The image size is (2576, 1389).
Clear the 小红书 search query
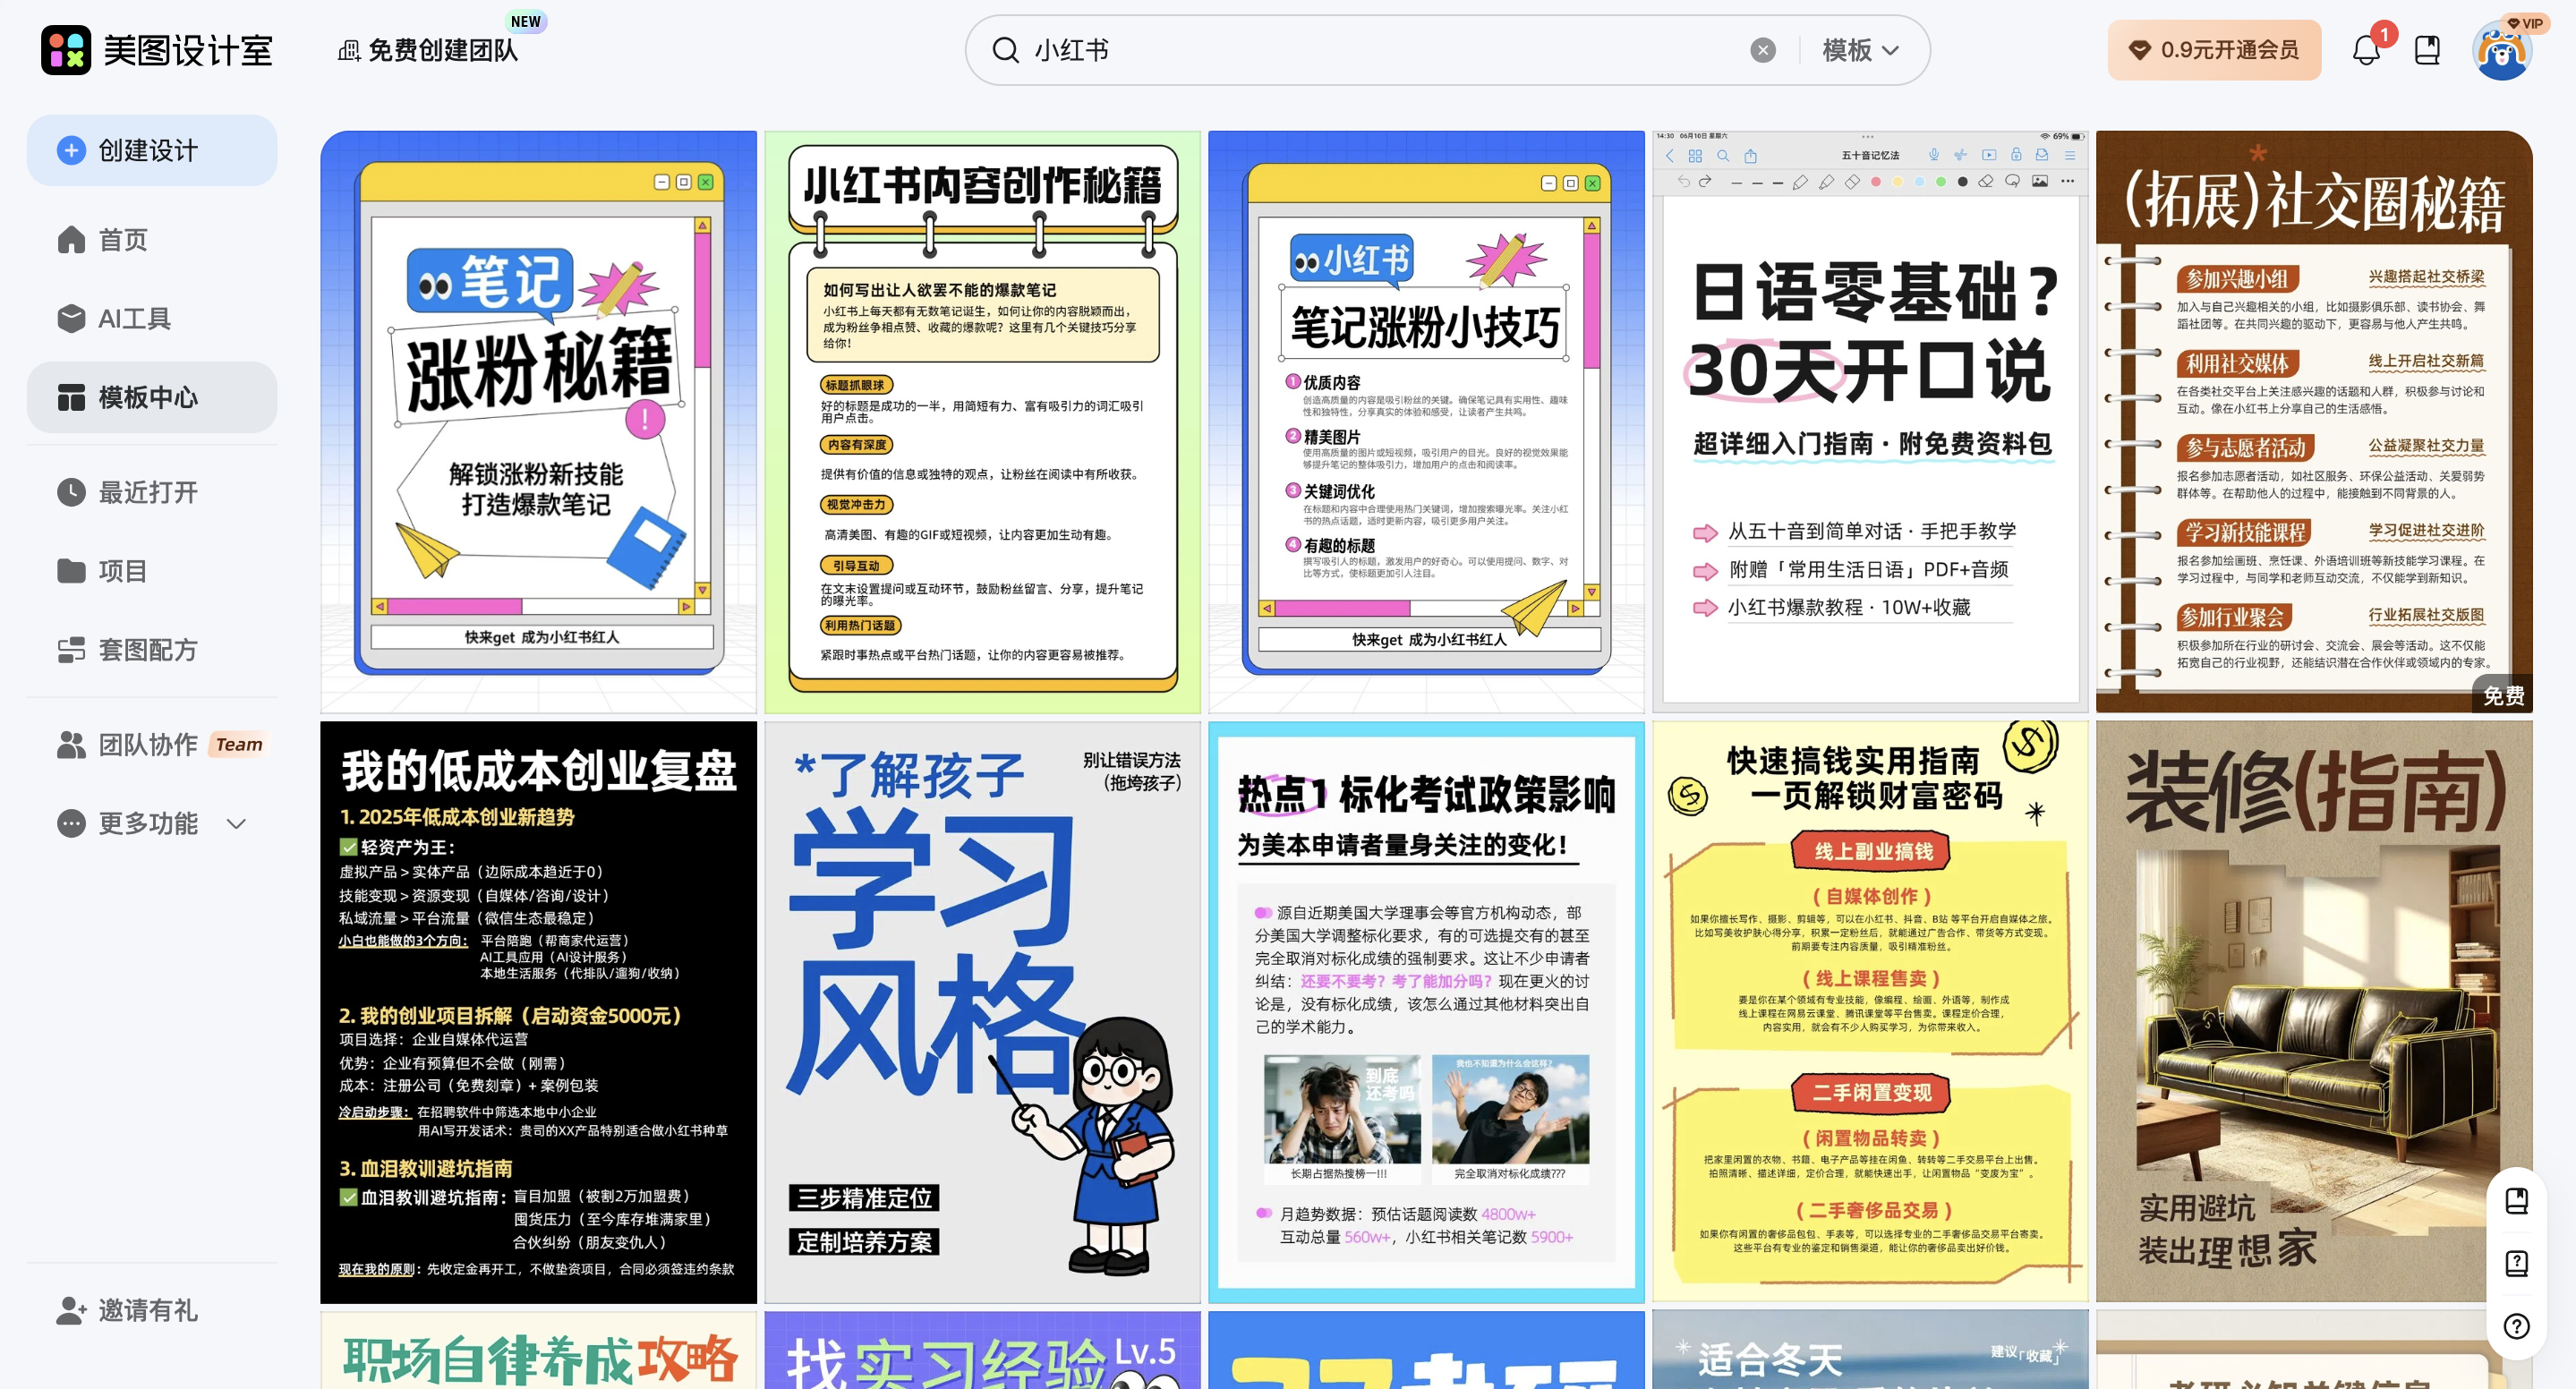coord(1763,50)
